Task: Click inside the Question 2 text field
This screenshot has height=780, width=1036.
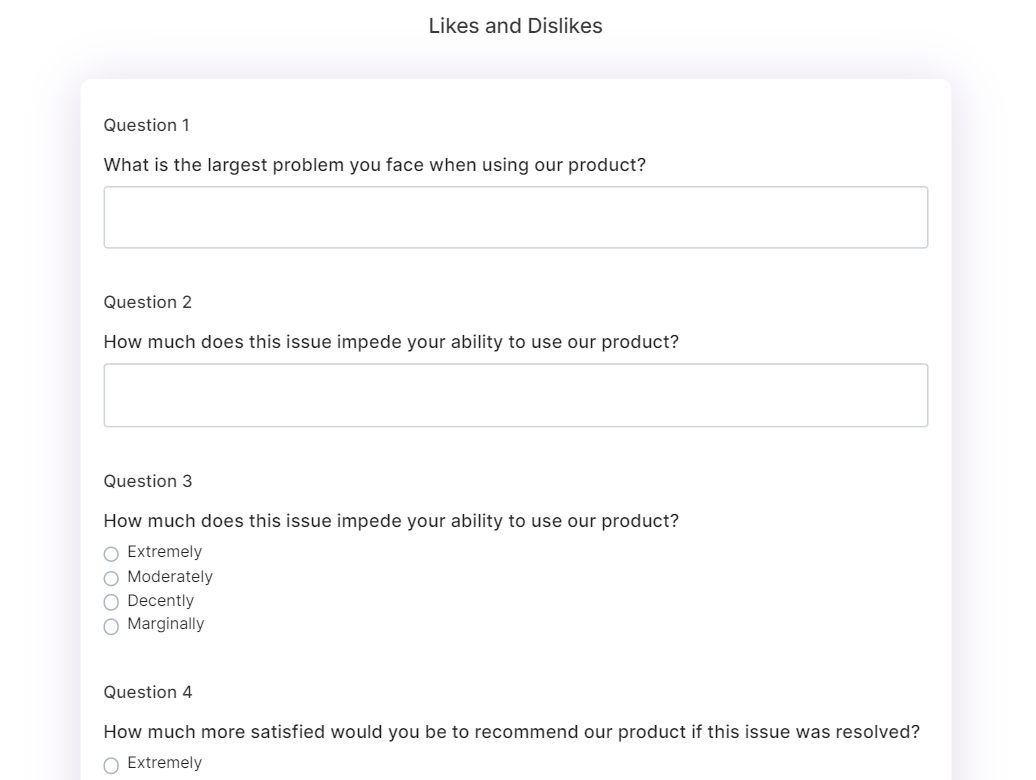Action: pyautogui.click(x=515, y=394)
